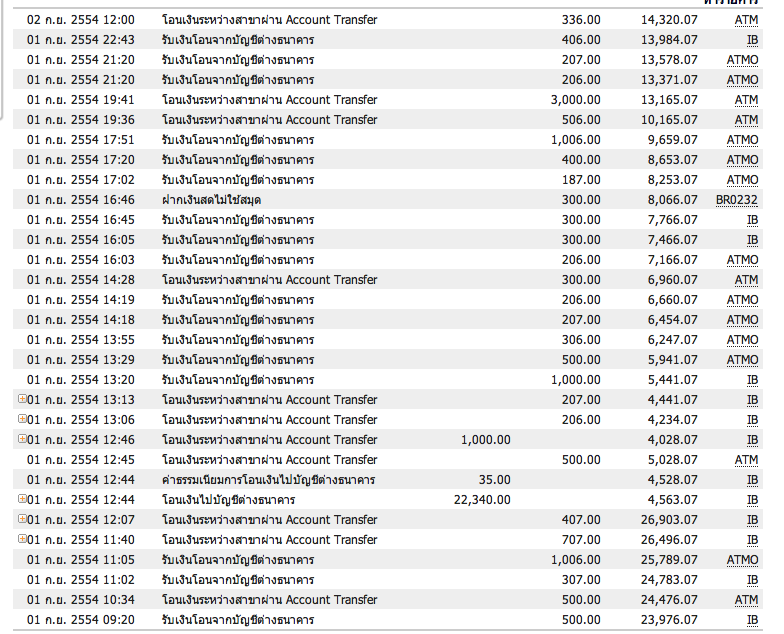Select balance 10,165.07
This screenshot has width=784, height=634.
(669, 120)
